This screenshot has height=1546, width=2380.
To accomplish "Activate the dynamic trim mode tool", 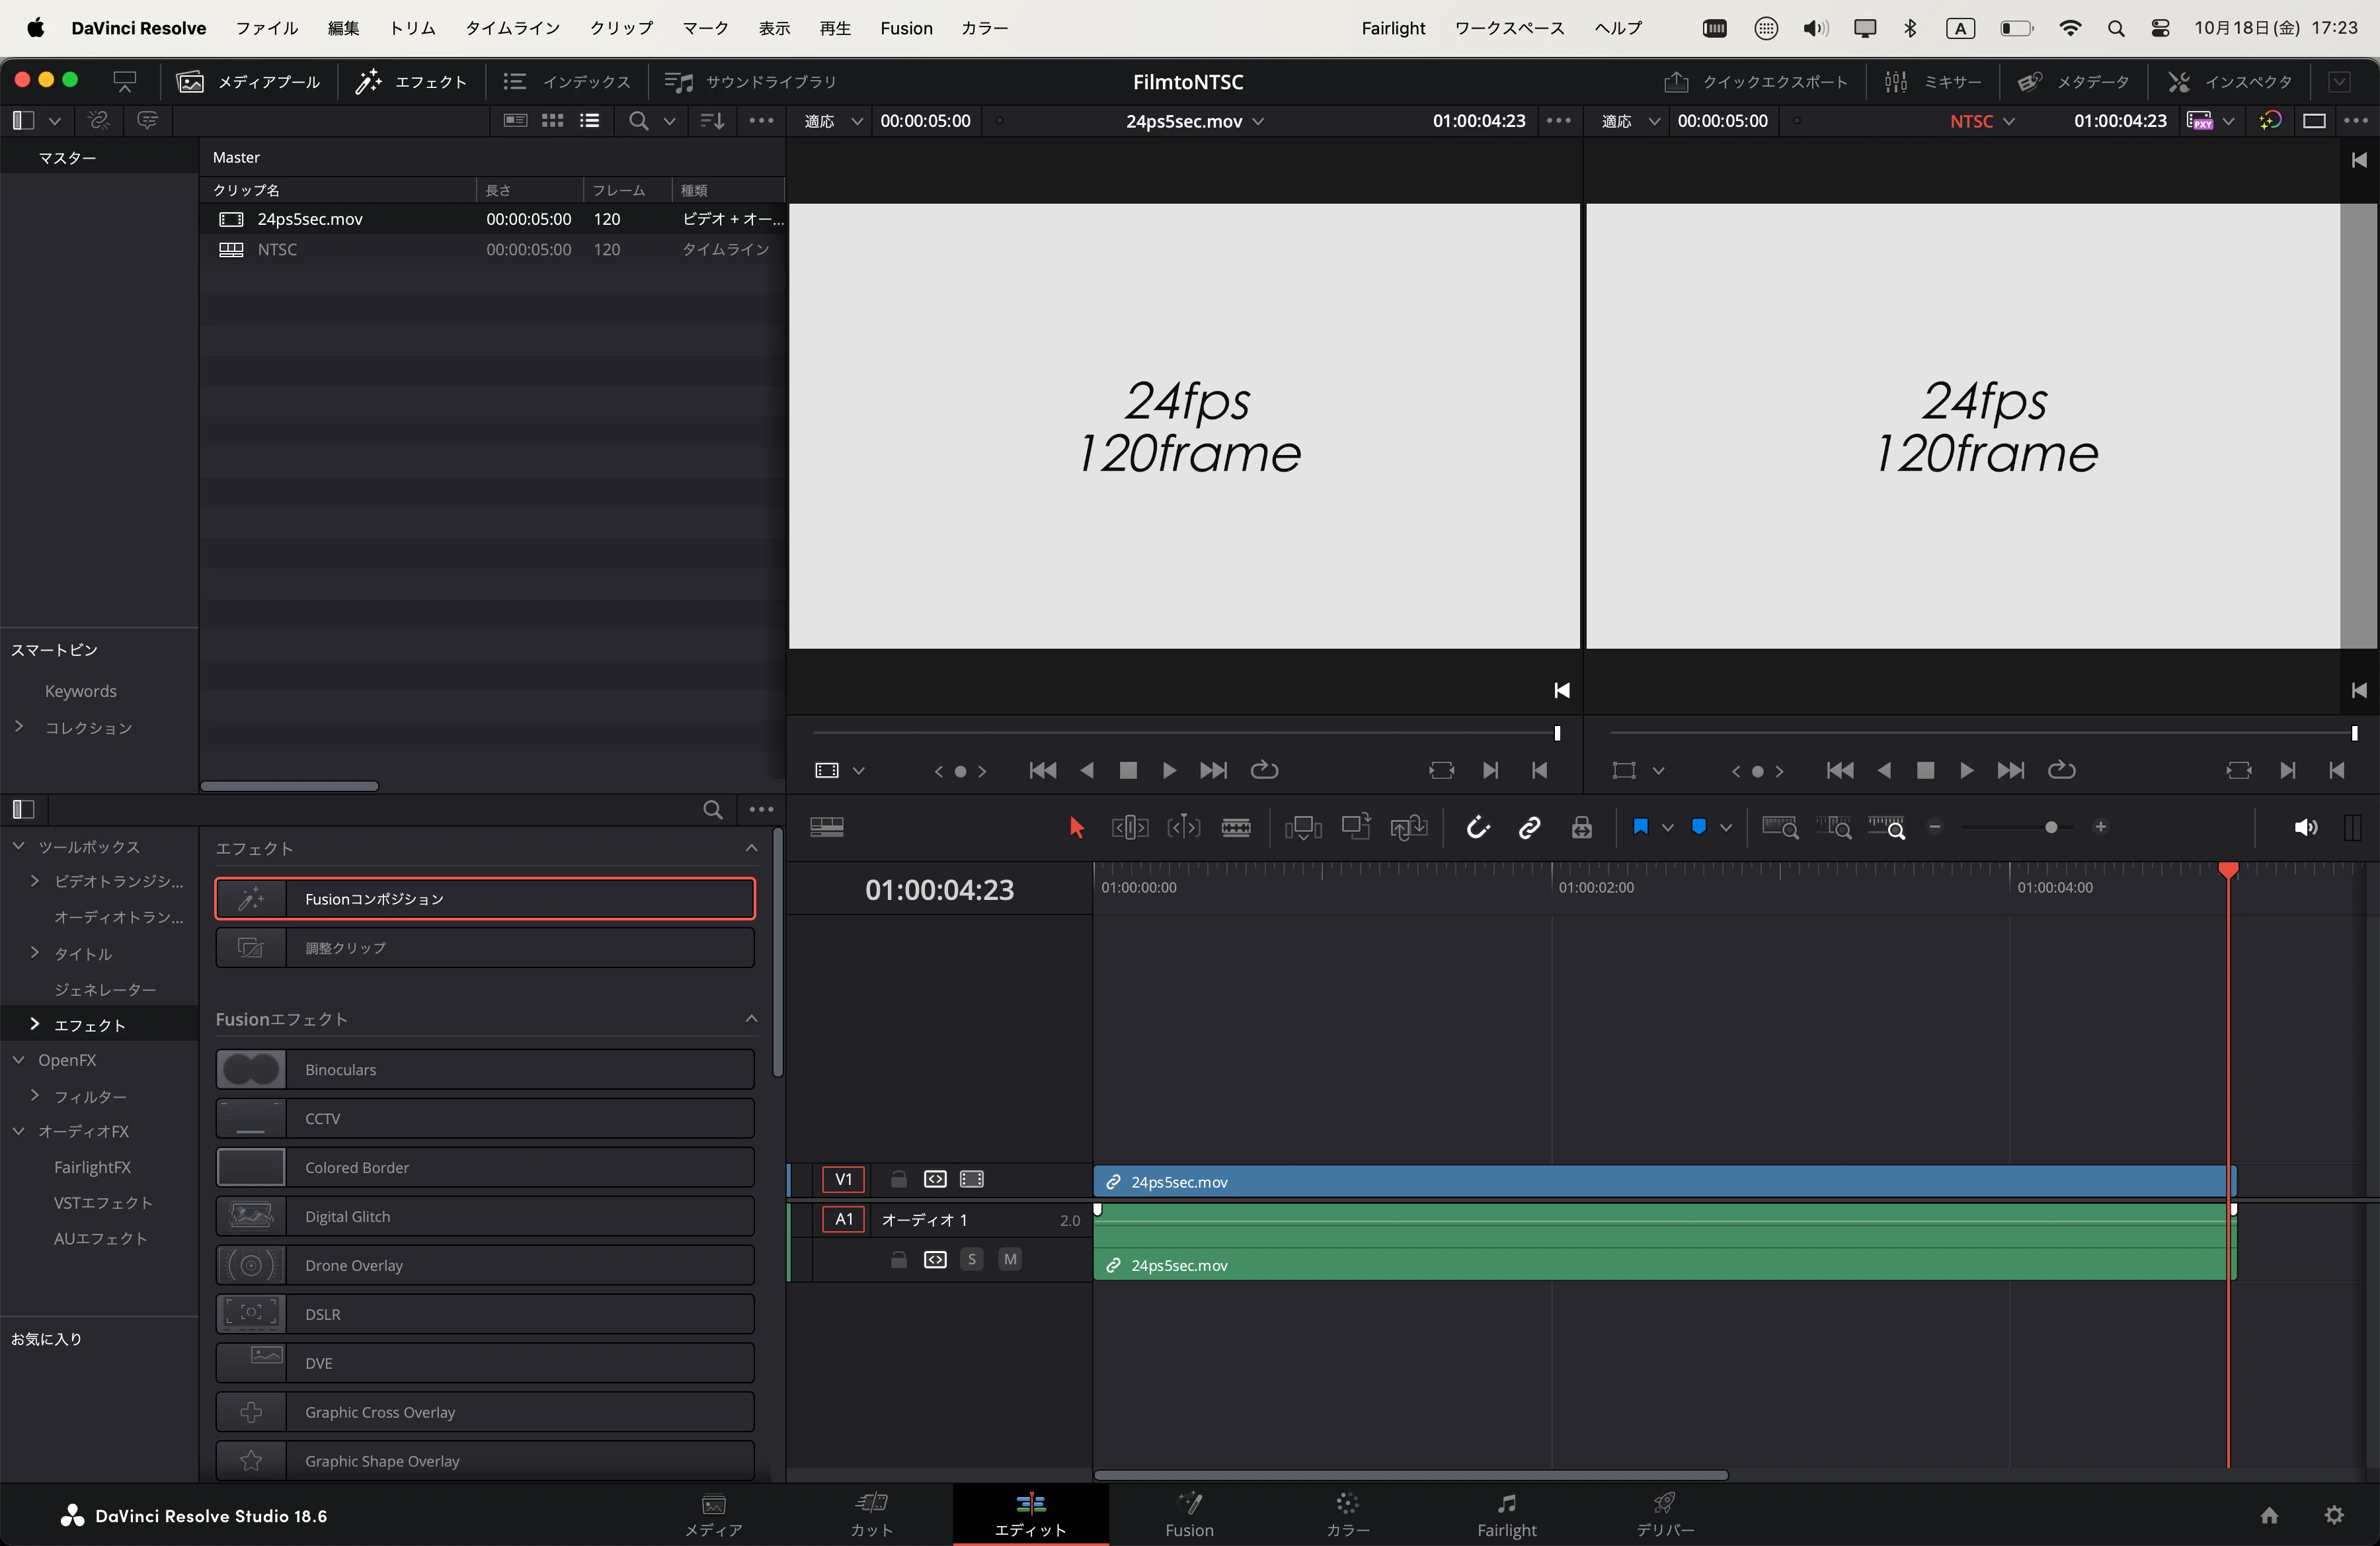I will pyautogui.click(x=1184, y=828).
